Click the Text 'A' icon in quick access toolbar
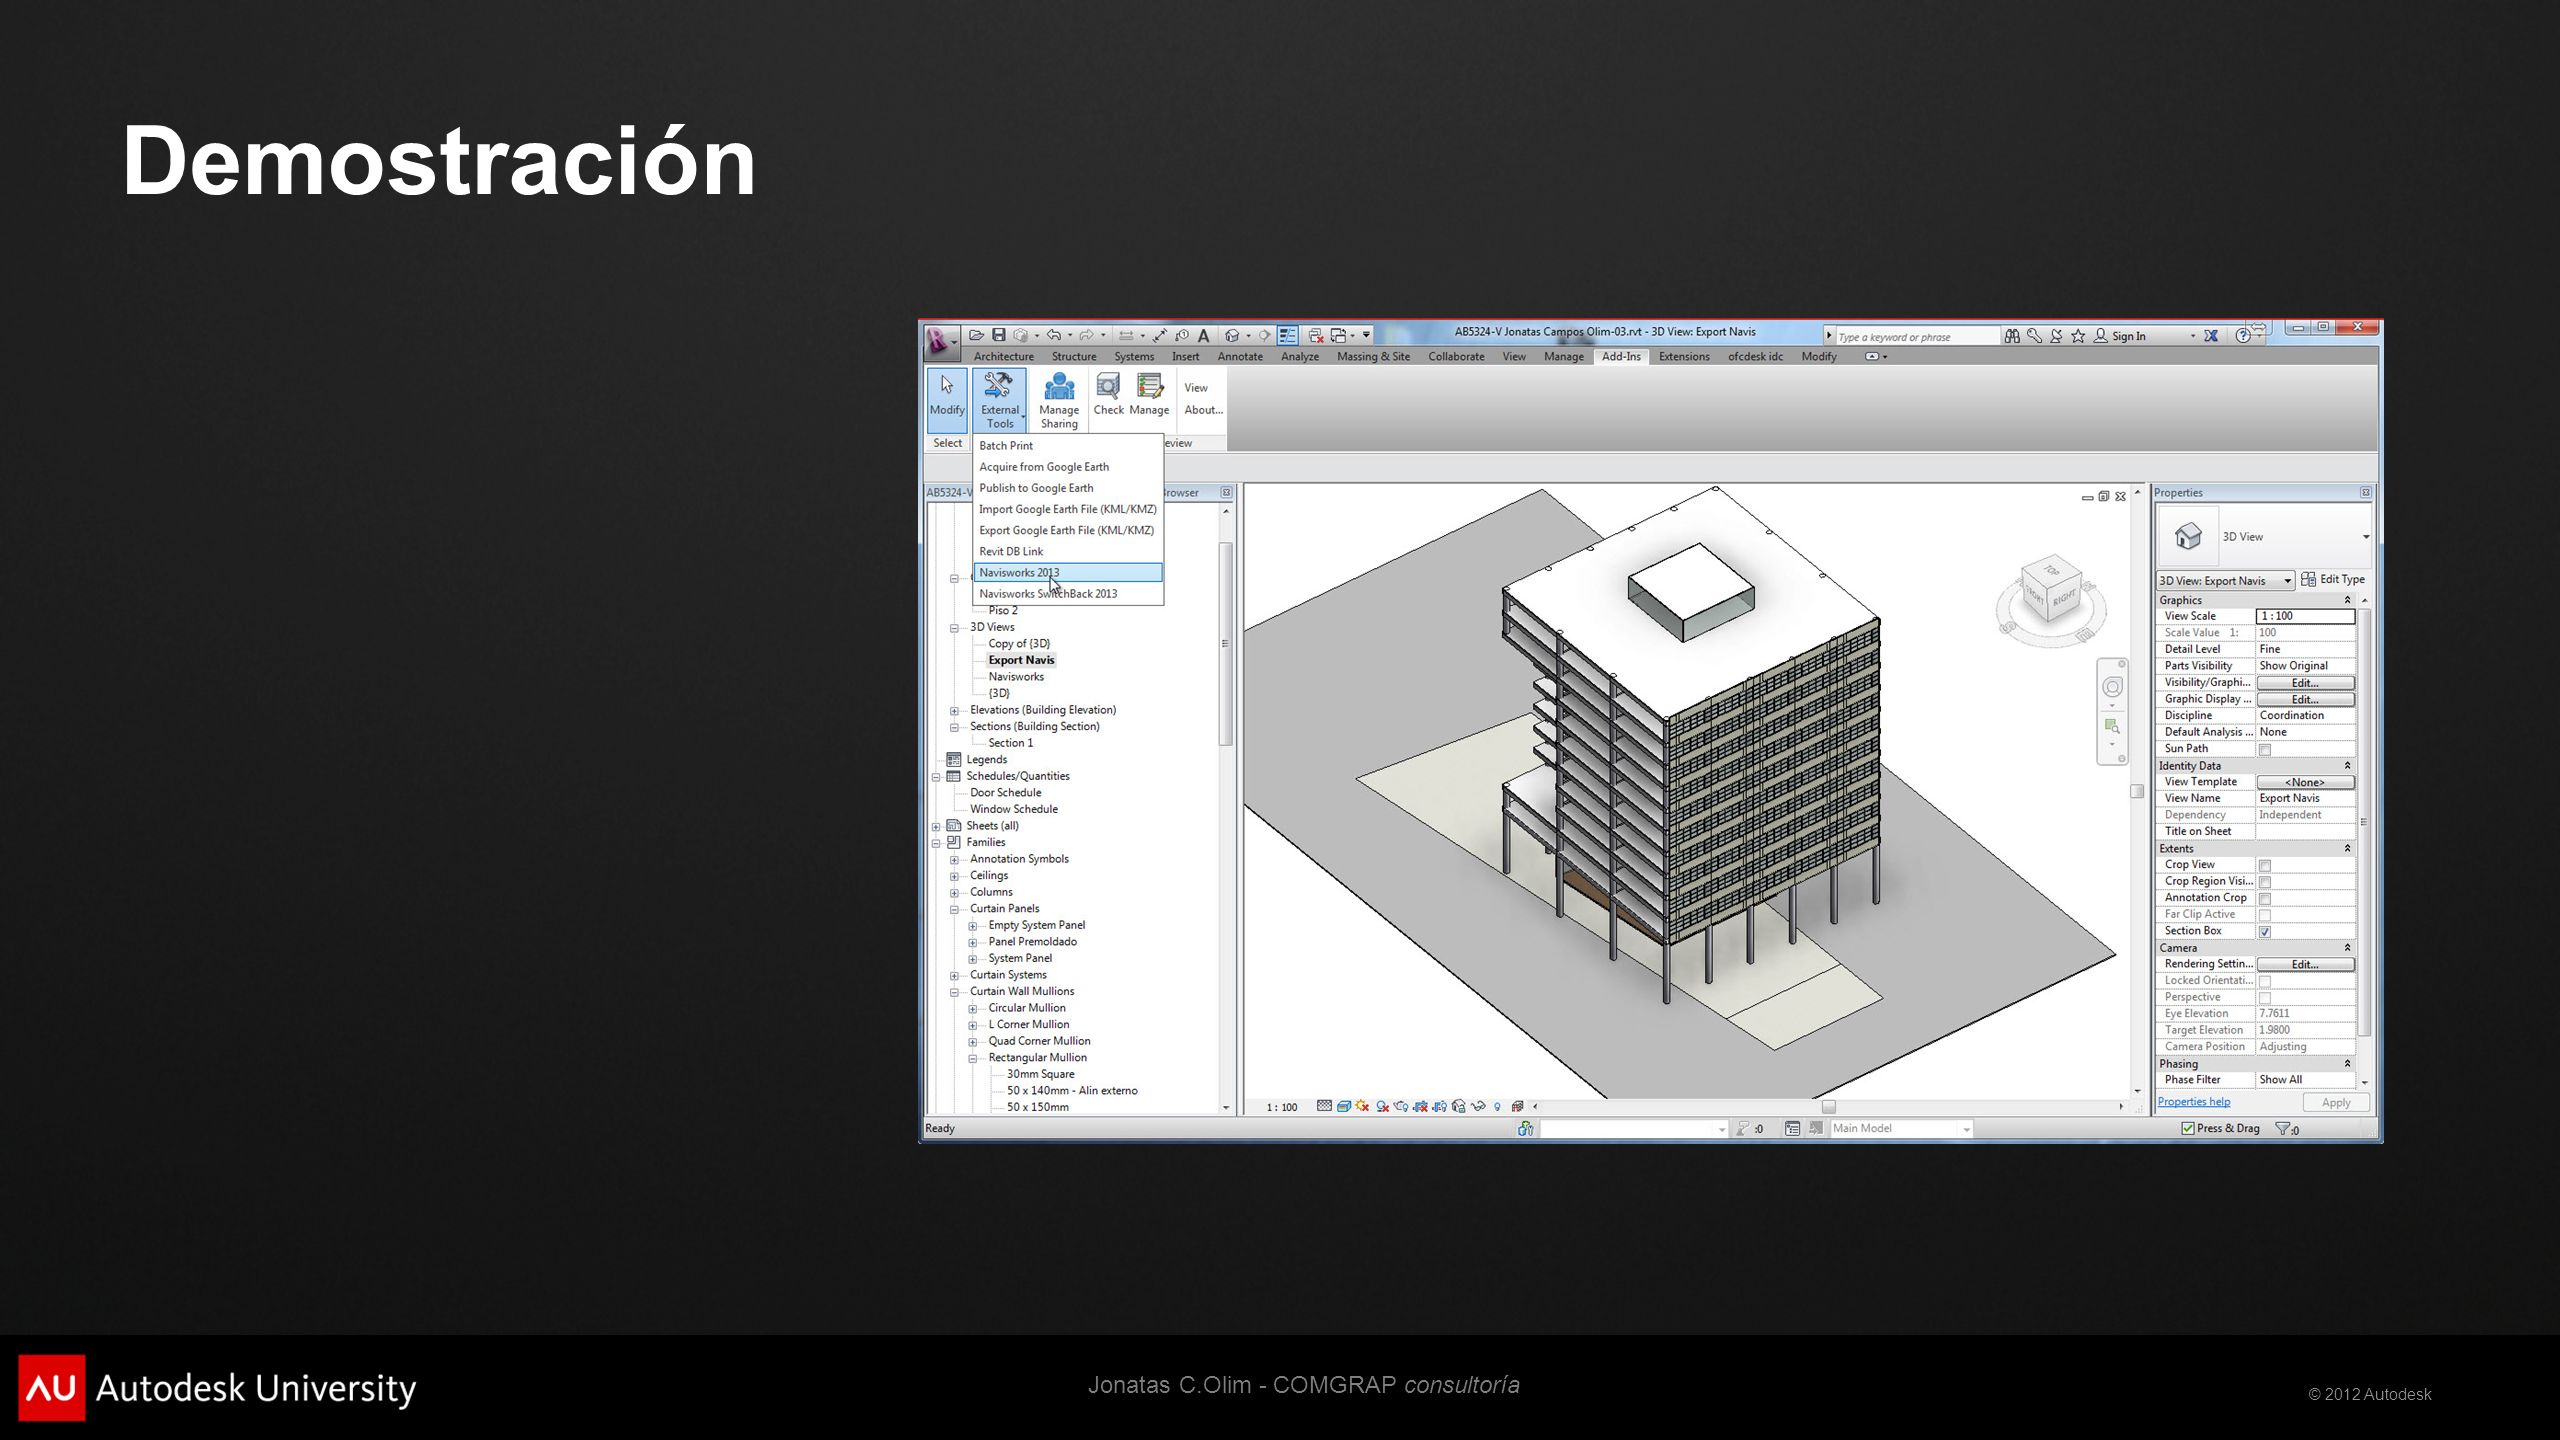 tap(1204, 336)
